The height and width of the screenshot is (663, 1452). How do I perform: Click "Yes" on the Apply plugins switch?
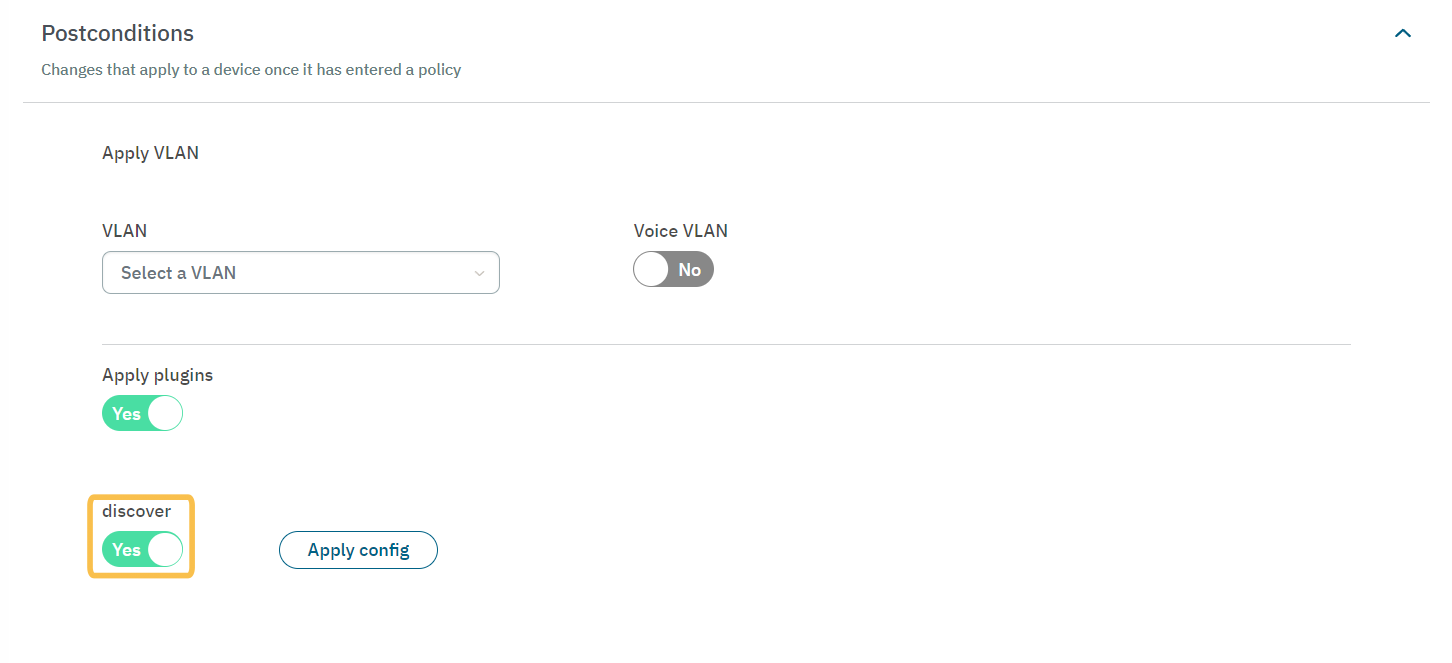126,414
